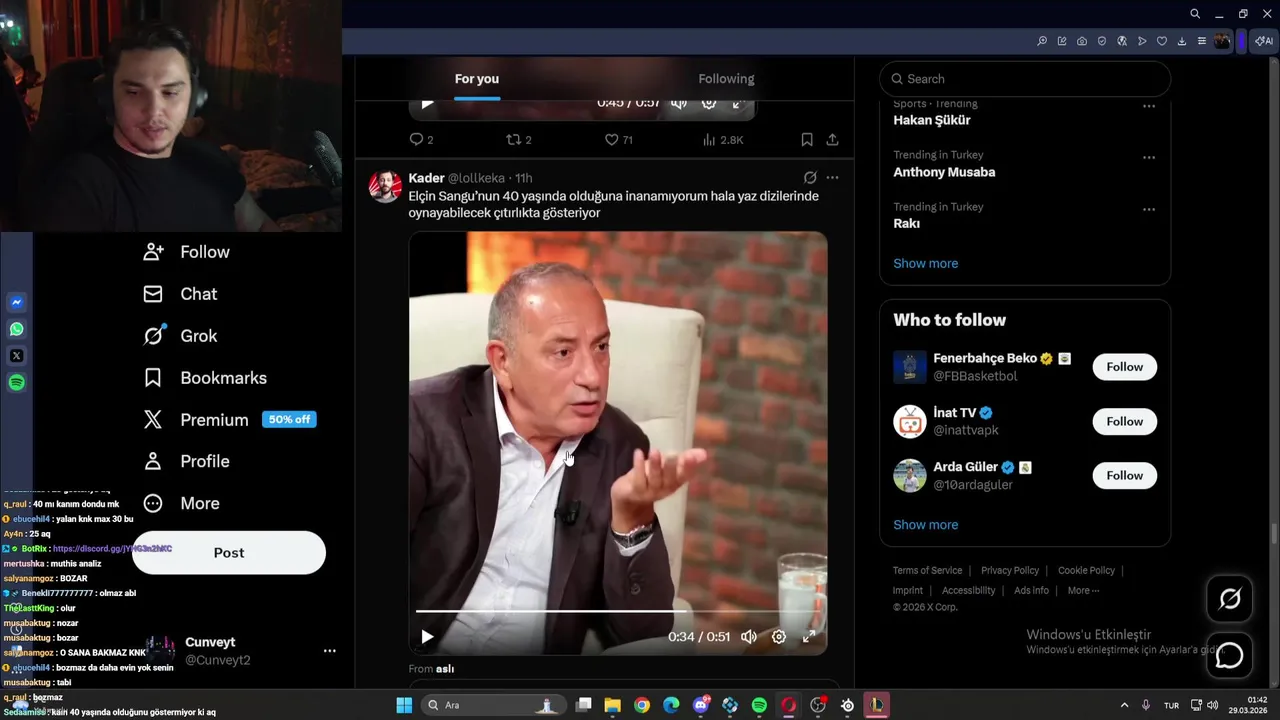The width and height of the screenshot is (1280, 720).
Task: Click the X search input field
Action: point(1025,79)
